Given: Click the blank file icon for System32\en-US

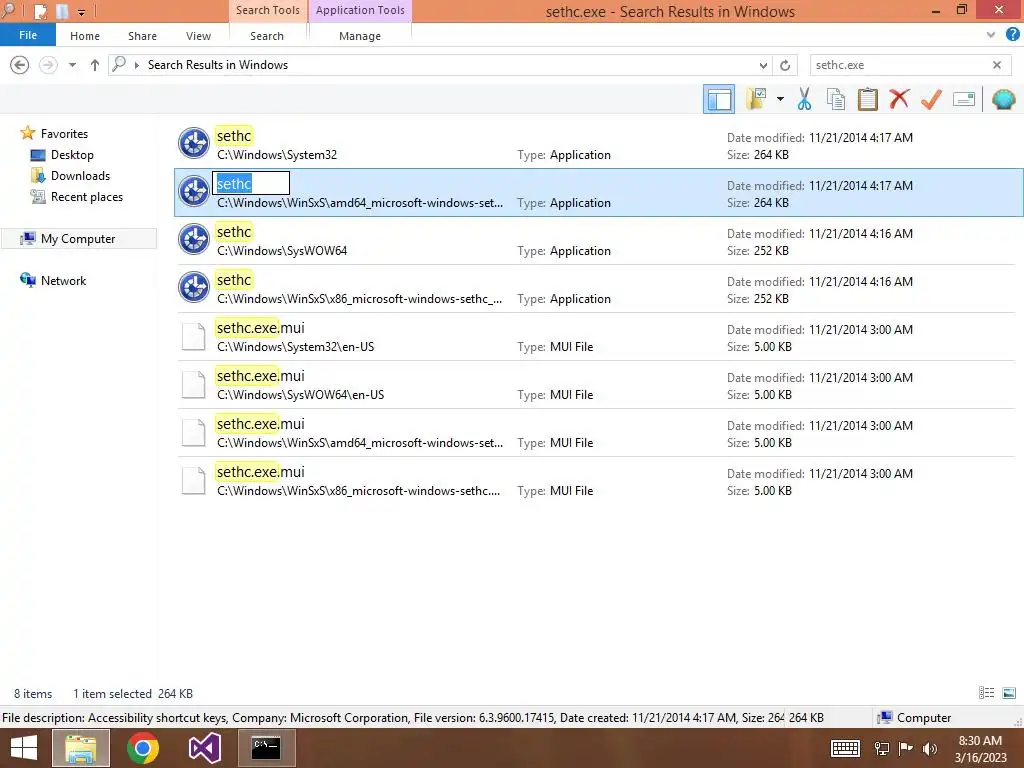Looking at the screenshot, I should (x=193, y=336).
